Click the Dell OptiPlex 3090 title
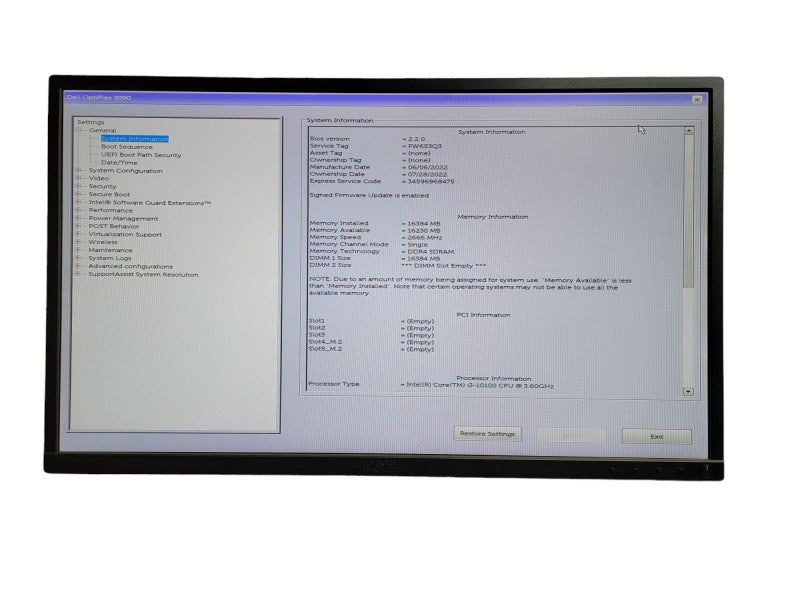The width and height of the screenshot is (800, 600). (99, 97)
